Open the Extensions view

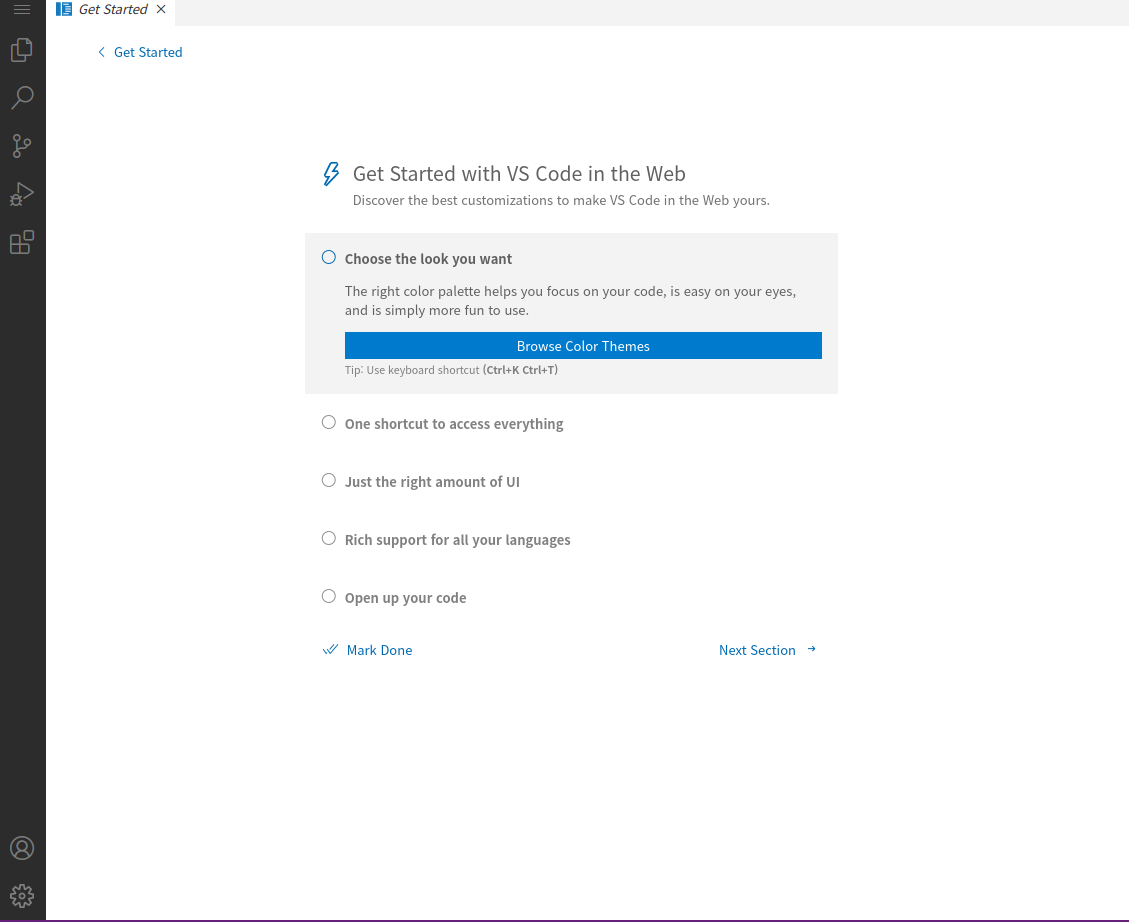tap(22, 243)
